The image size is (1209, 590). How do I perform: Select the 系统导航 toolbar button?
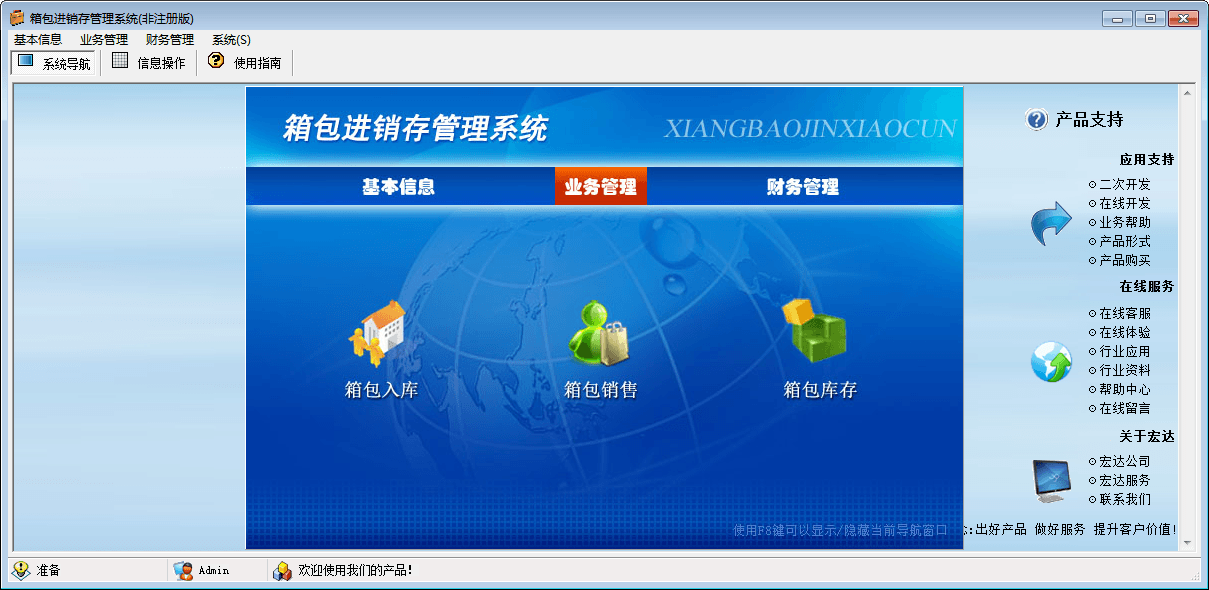[x=53, y=61]
